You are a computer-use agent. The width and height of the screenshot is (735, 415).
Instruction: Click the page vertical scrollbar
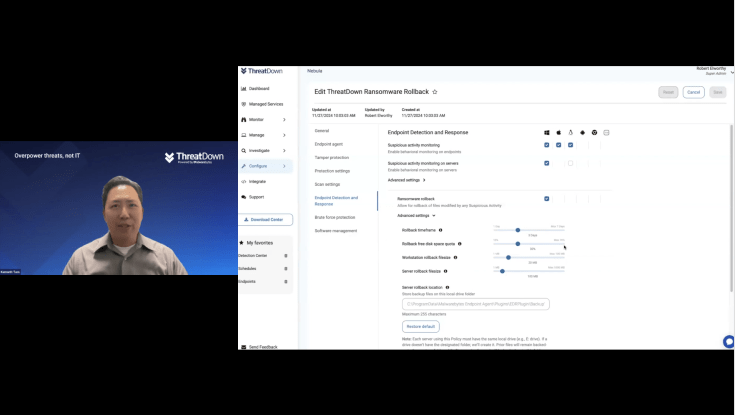click(x=731, y=209)
